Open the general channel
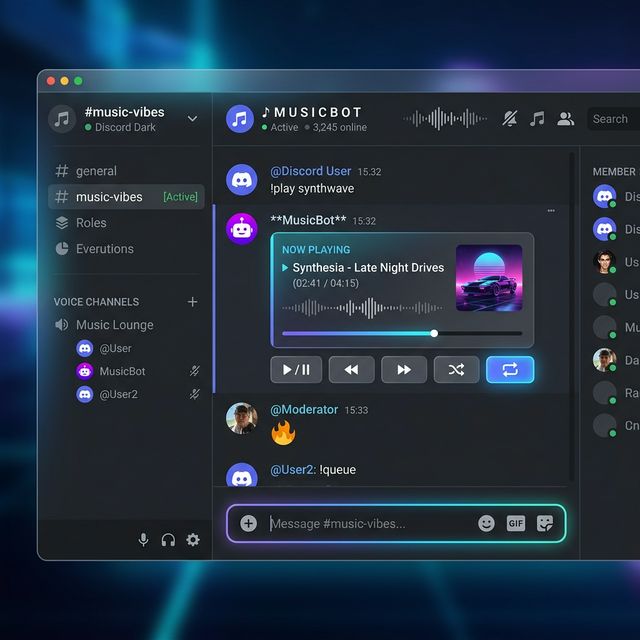Image resolution: width=640 pixels, height=640 pixels. 127,171
